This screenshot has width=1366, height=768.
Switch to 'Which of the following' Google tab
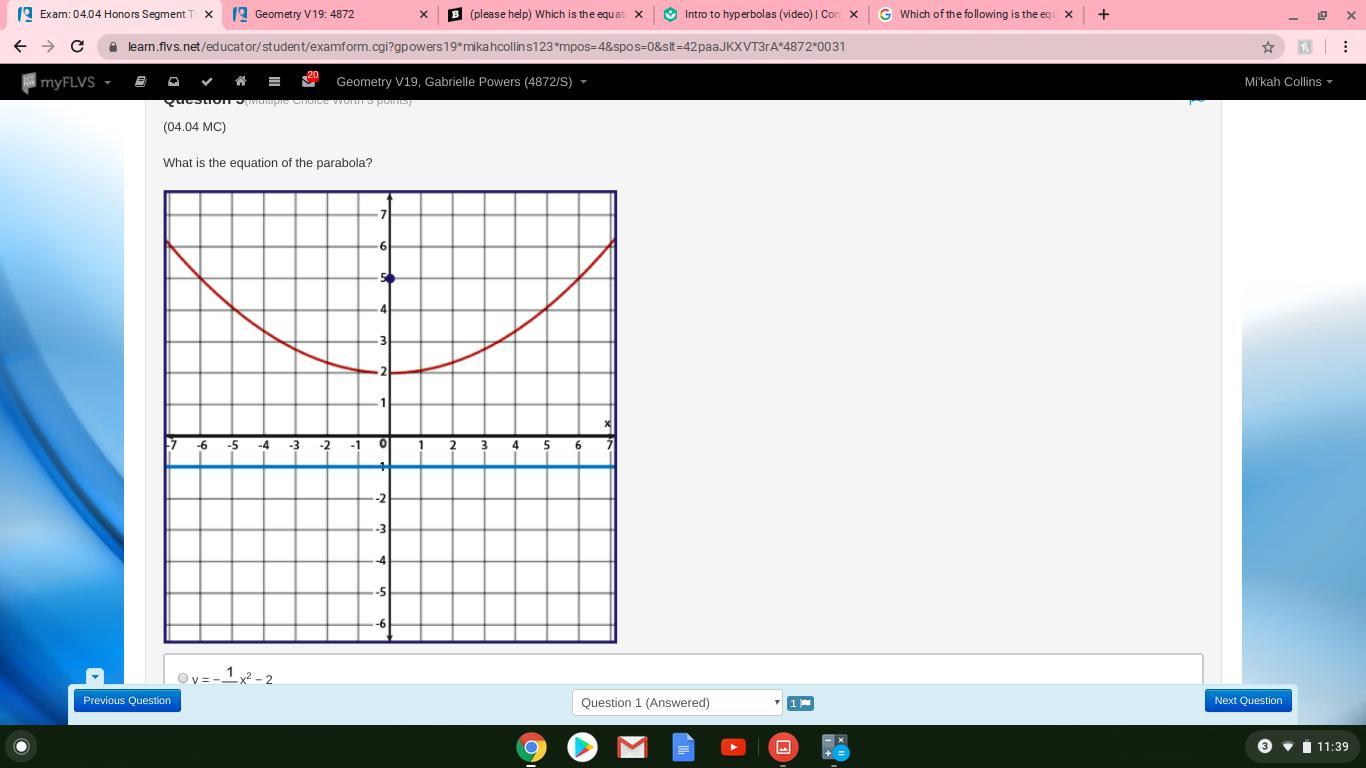click(974, 15)
